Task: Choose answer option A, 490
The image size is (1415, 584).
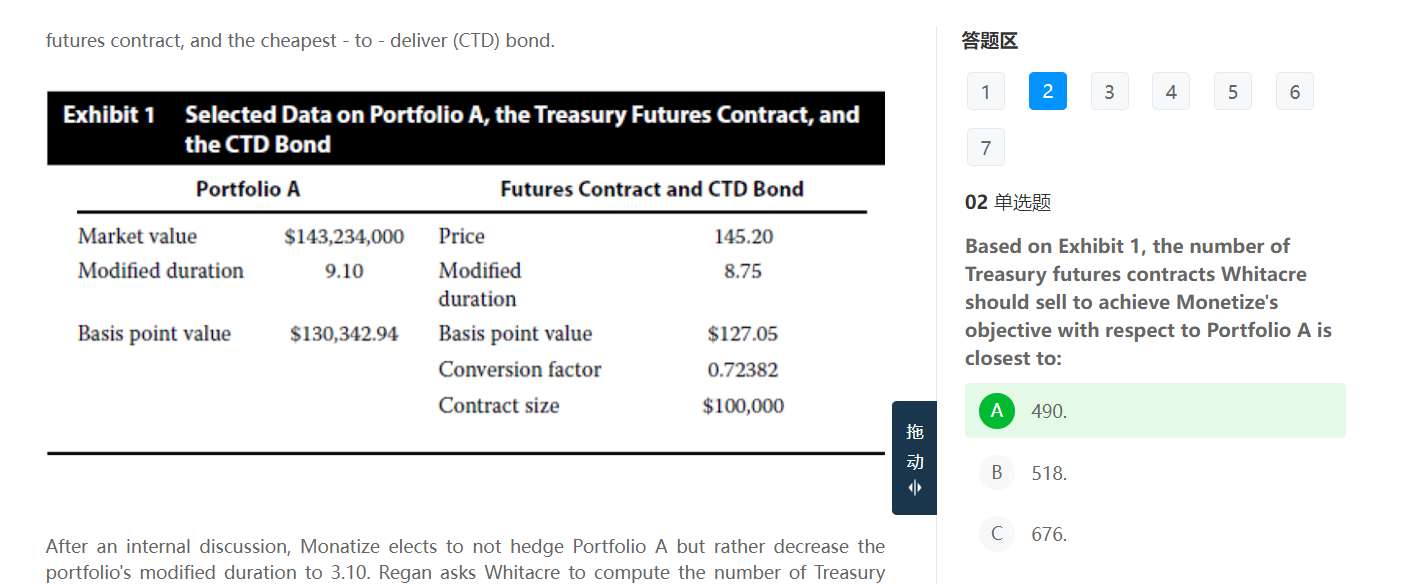Action: coord(1154,411)
